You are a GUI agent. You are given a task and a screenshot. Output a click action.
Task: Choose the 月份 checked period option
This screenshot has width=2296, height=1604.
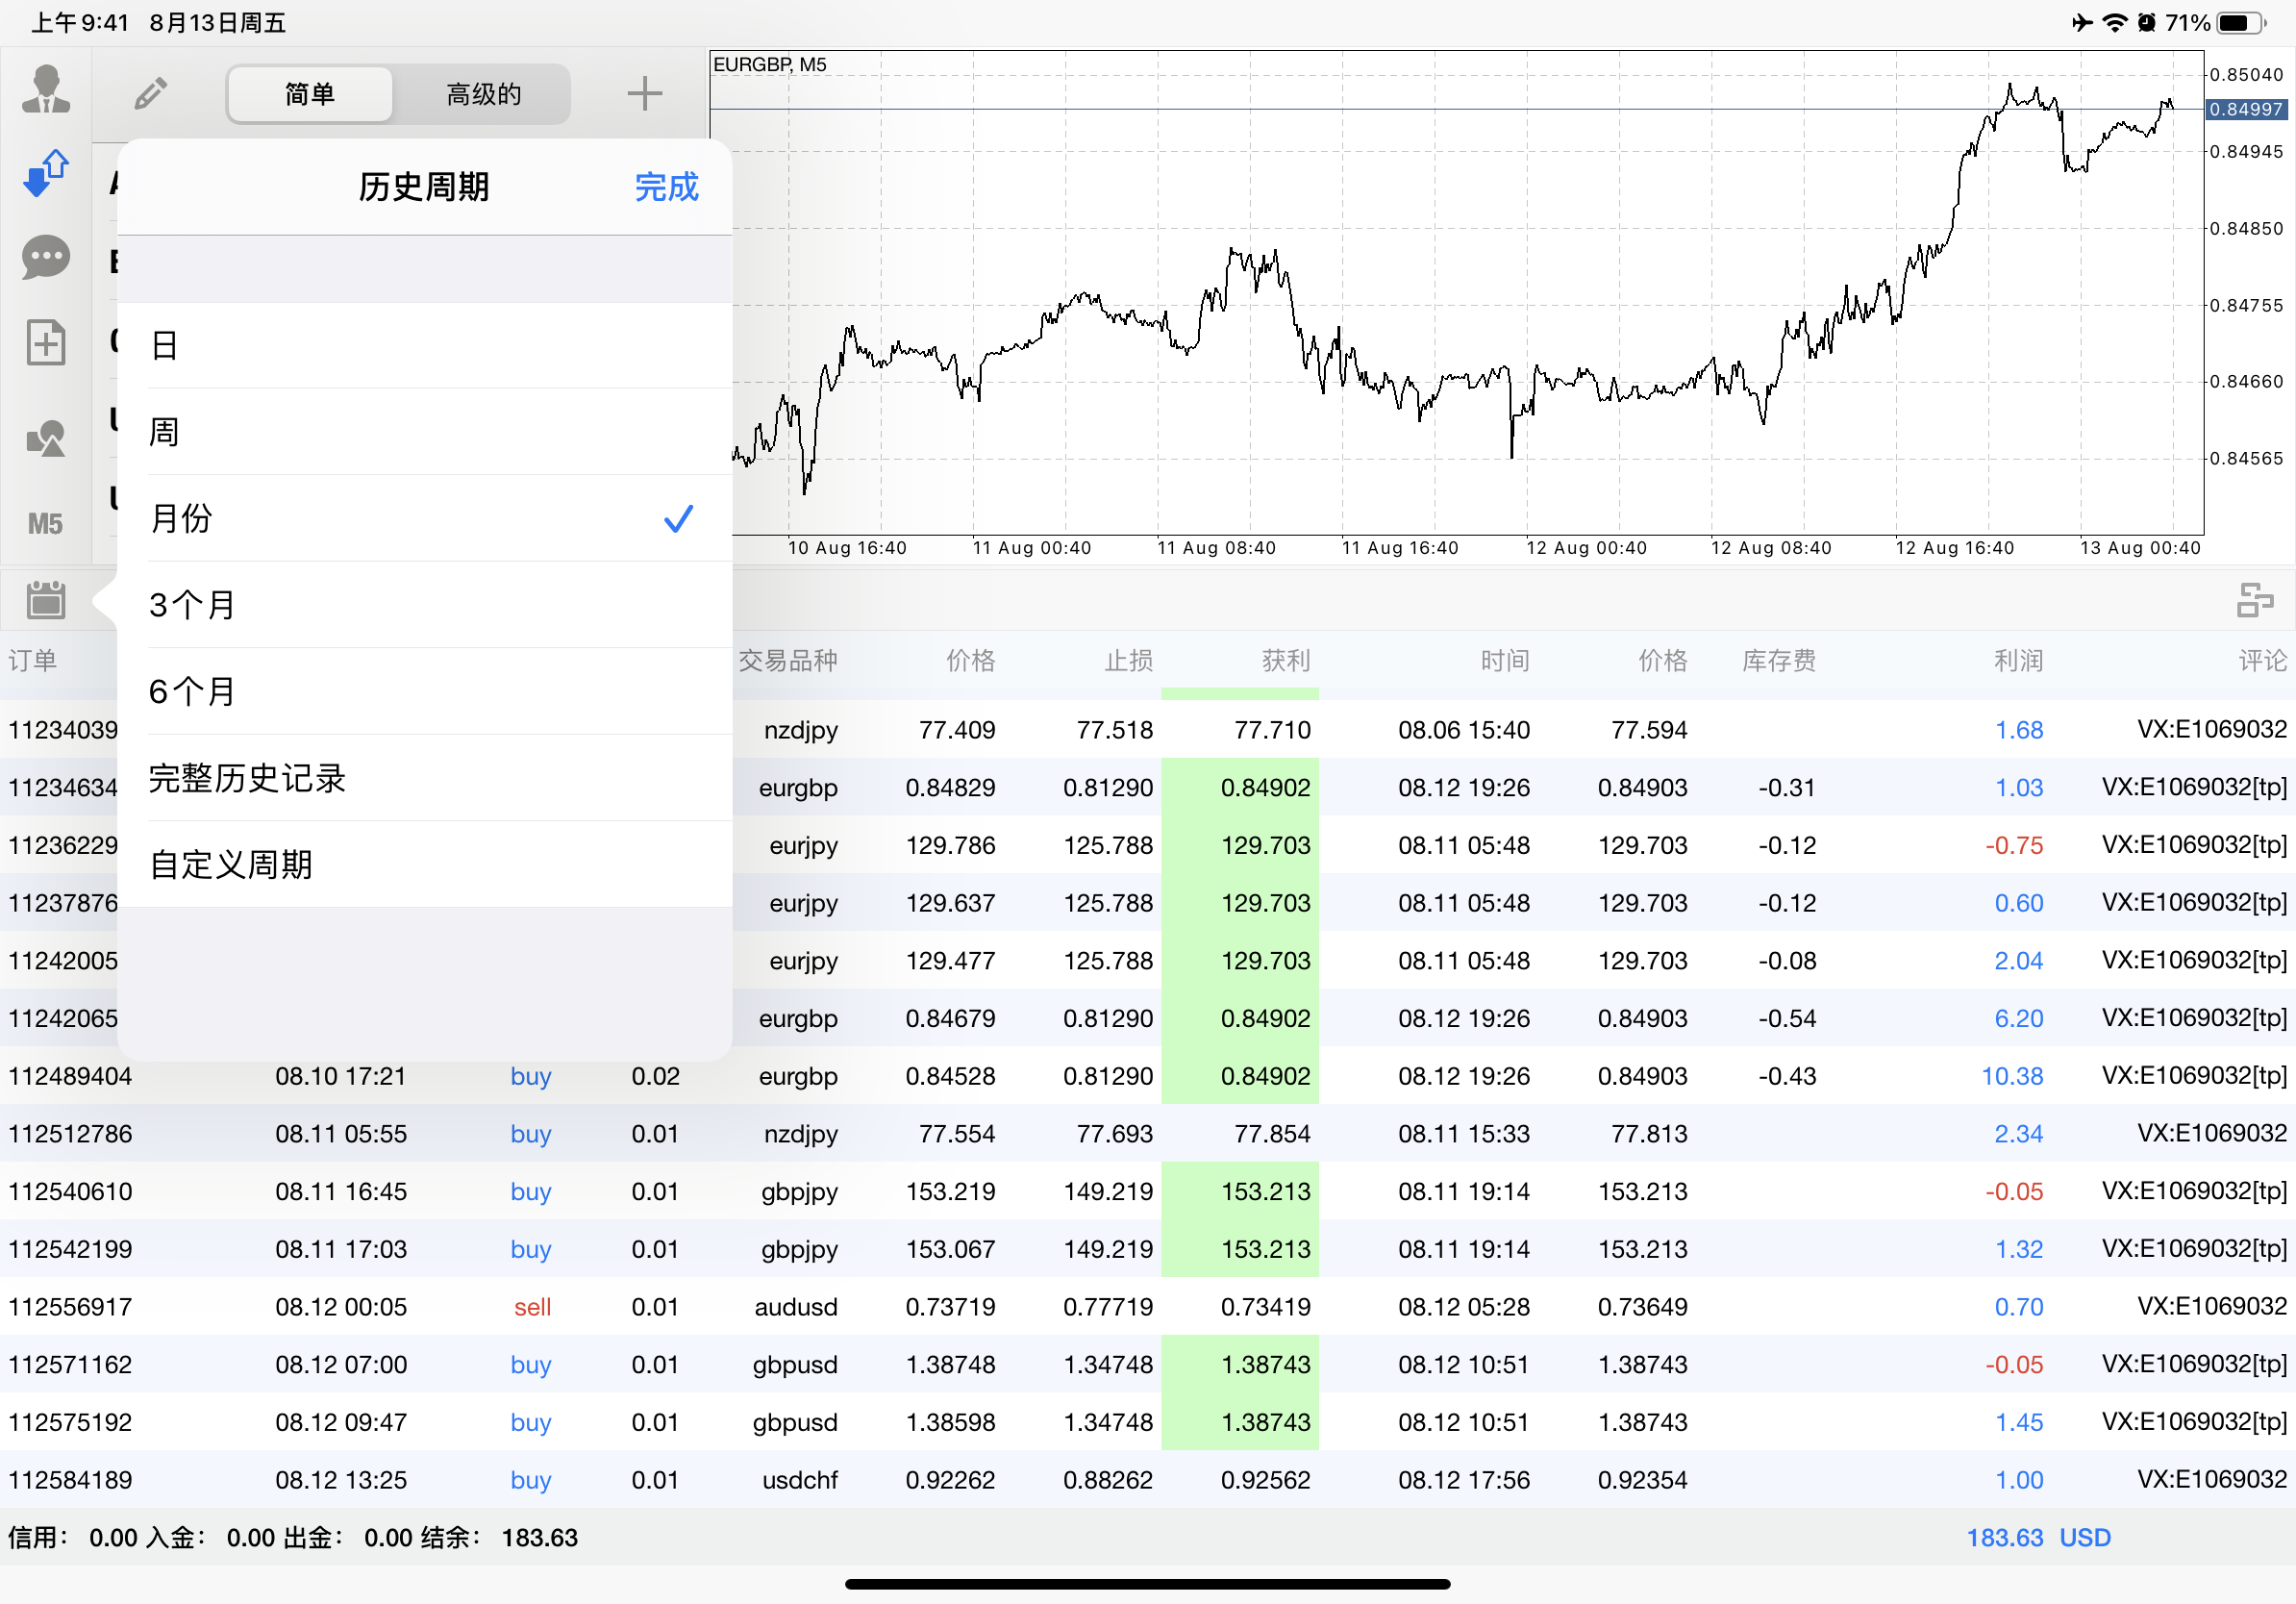click(x=425, y=518)
